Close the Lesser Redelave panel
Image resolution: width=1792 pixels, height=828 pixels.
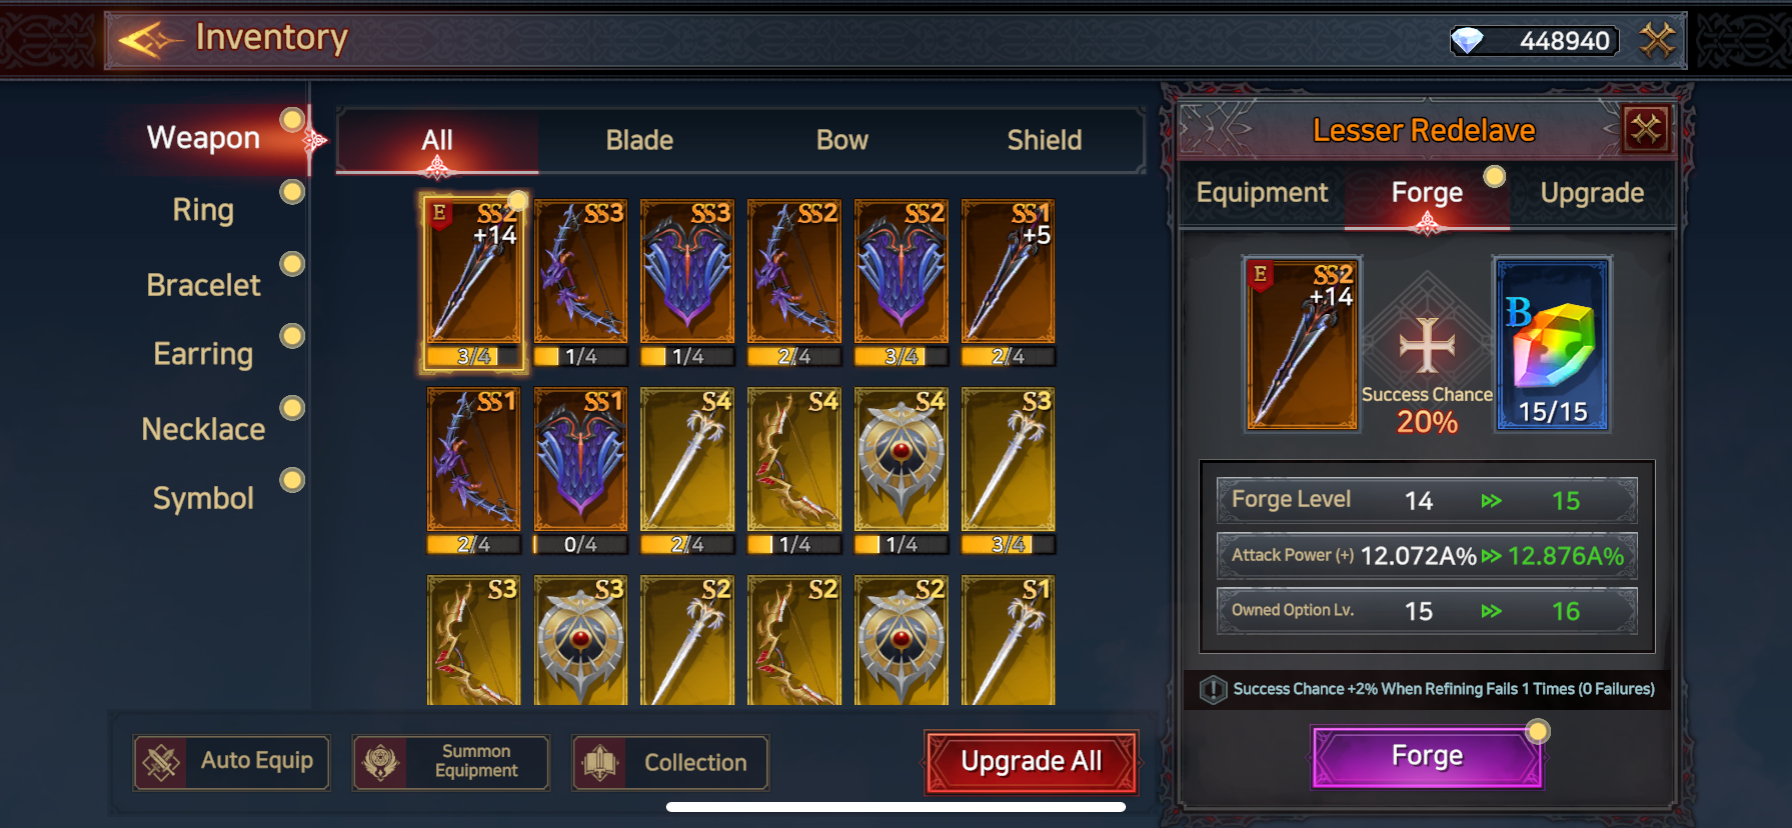[x=1646, y=129]
